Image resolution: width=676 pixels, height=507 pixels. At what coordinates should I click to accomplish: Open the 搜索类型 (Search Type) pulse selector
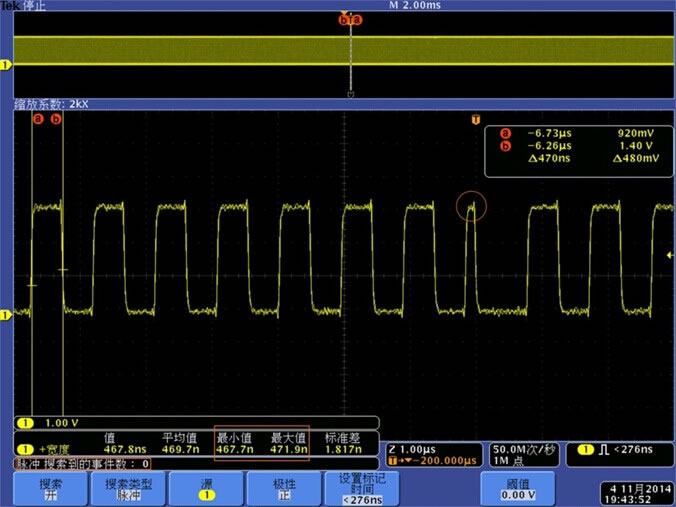129,488
